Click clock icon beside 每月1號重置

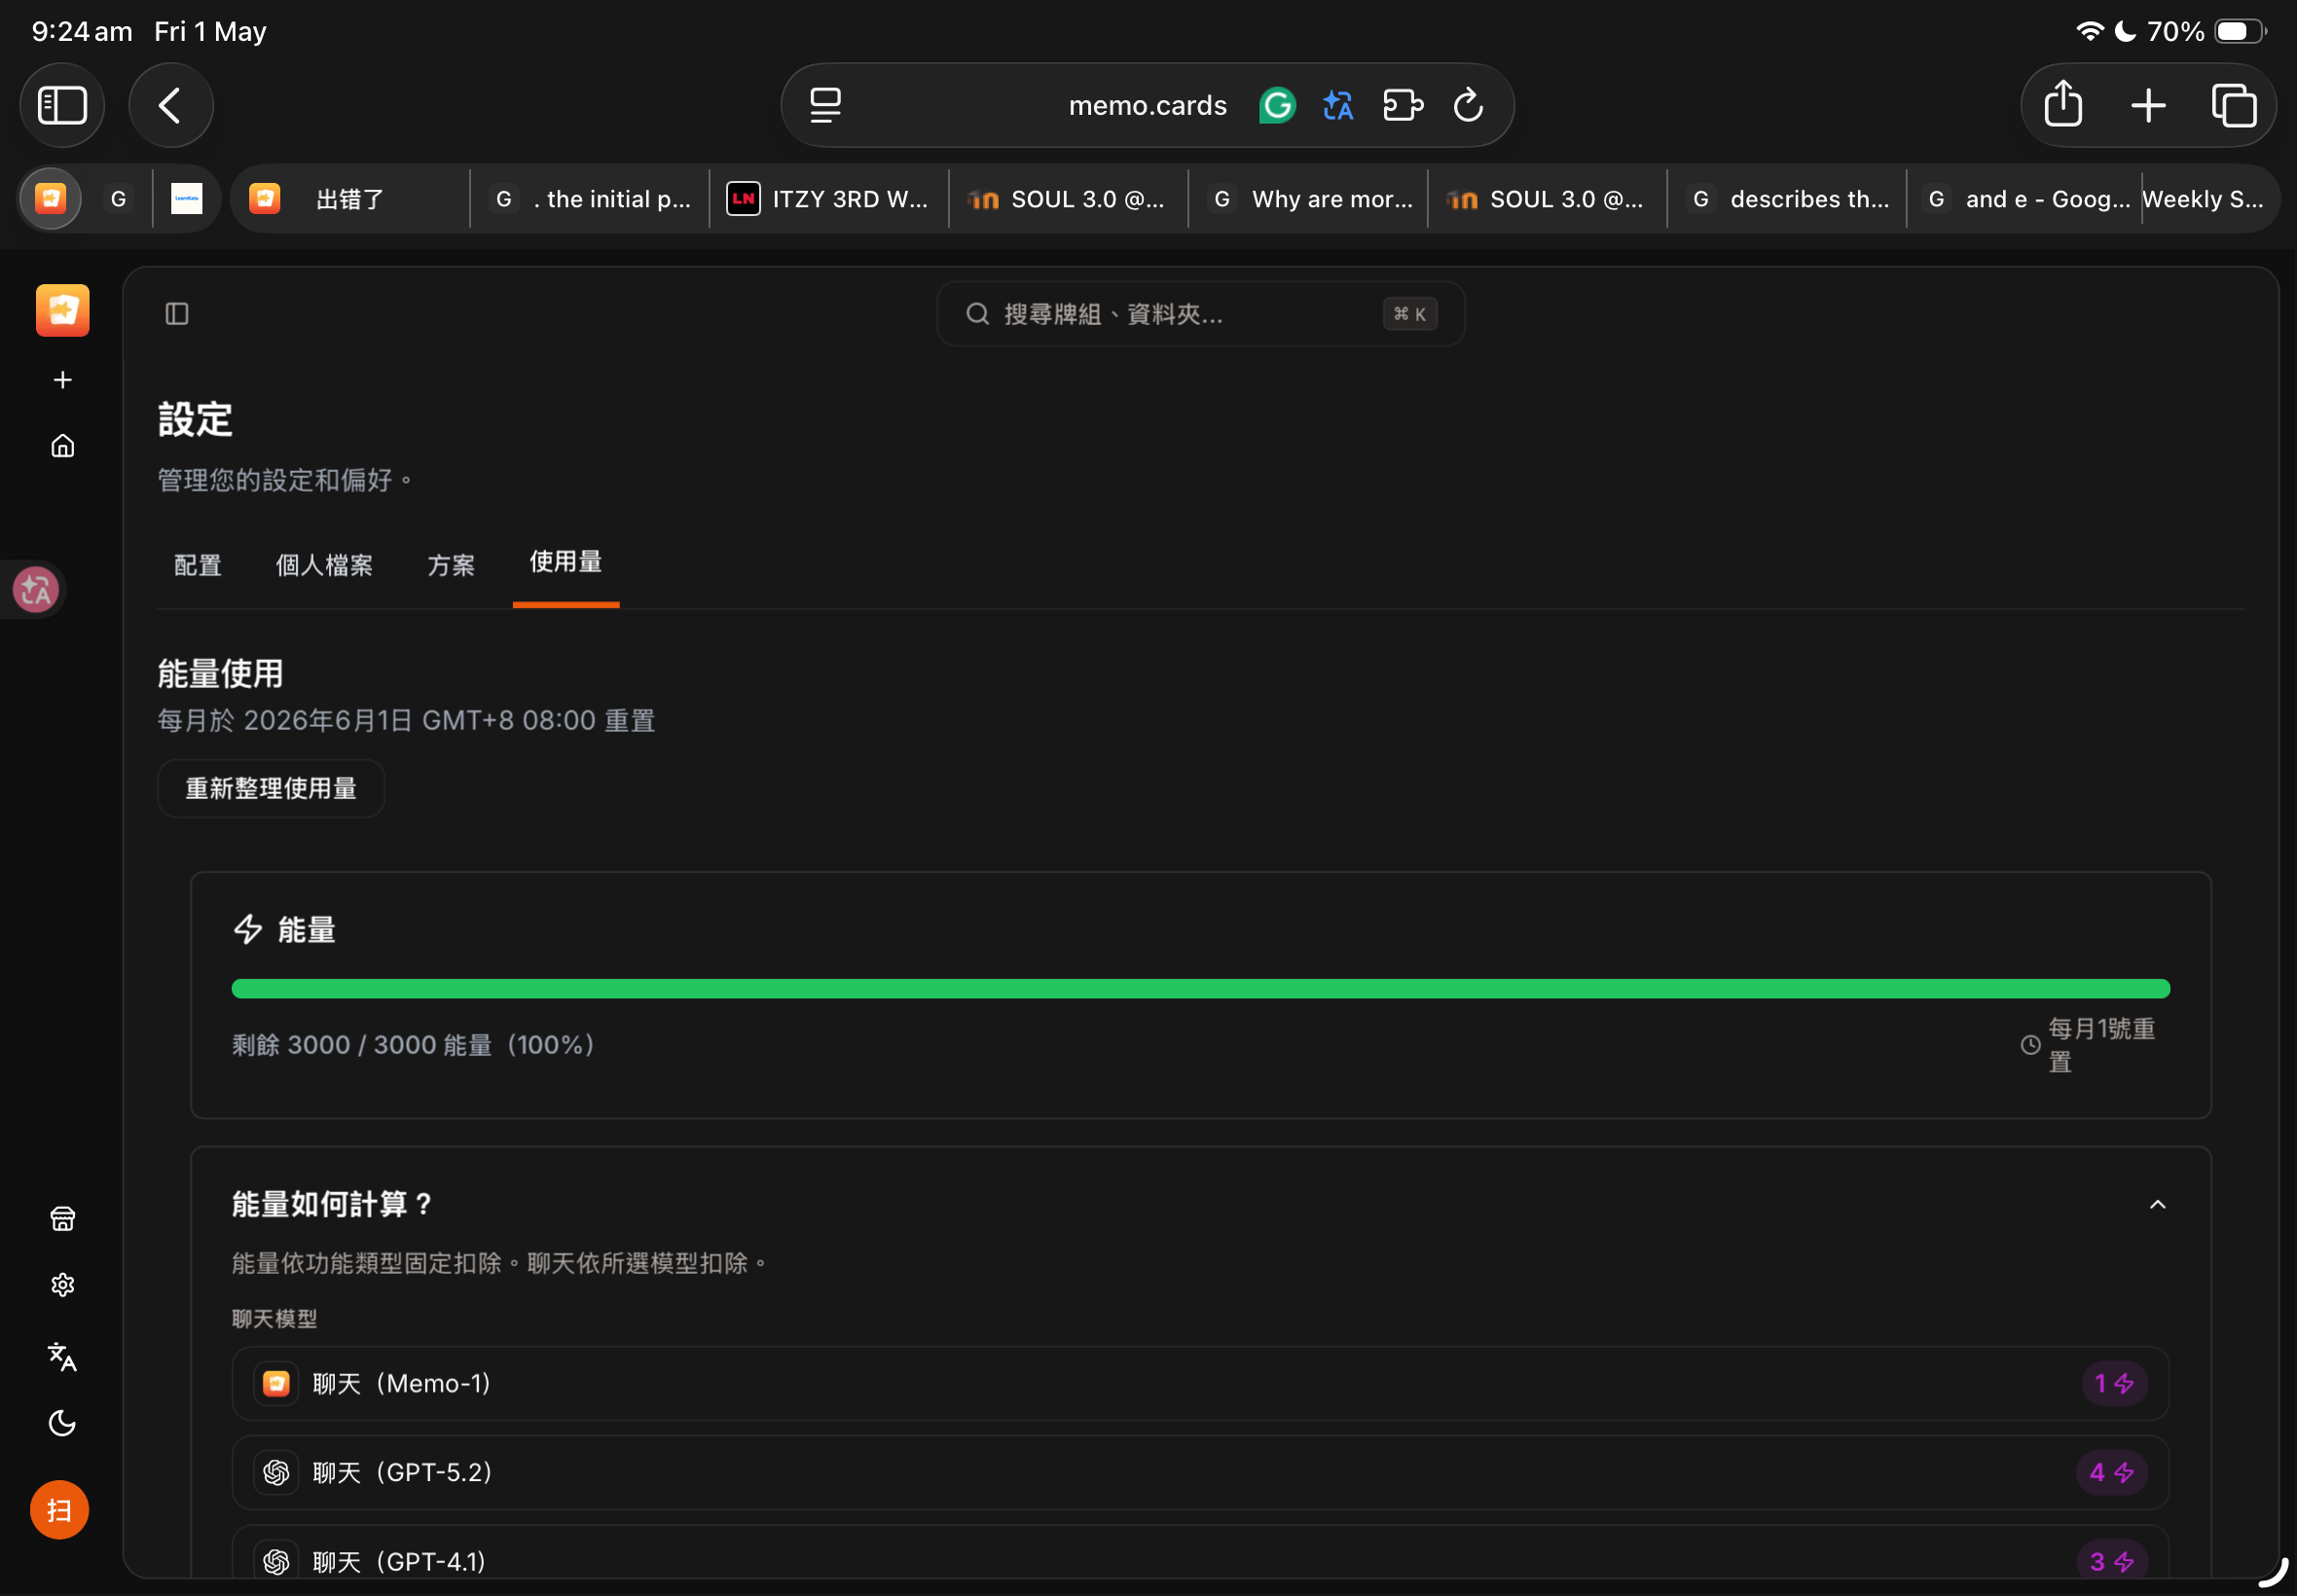[x=2031, y=1045]
